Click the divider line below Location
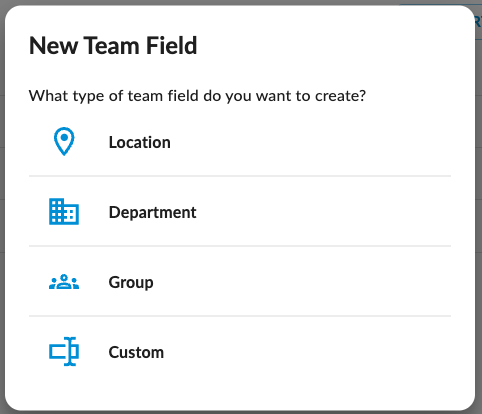The image size is (482, 414). coord(240,176)
